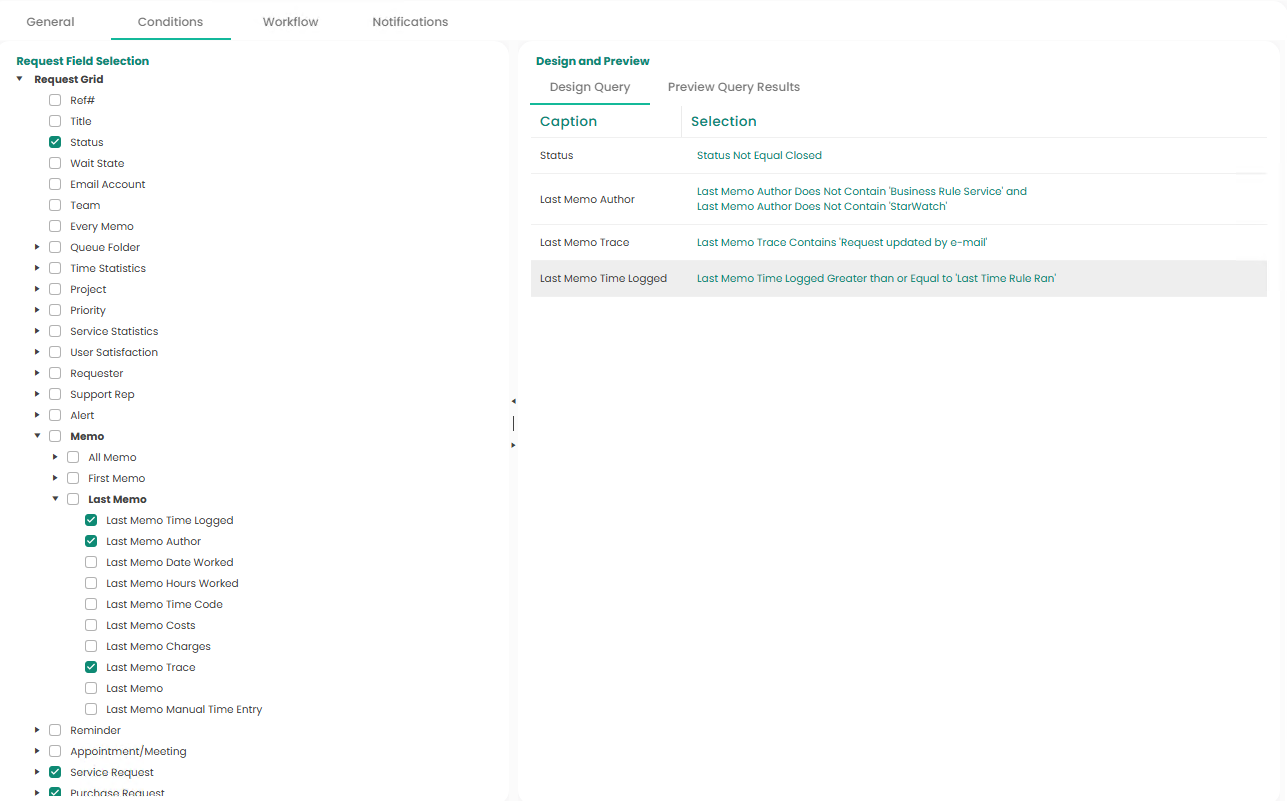Open 'Status Not Equal Closed' condition link

tap(759, 155)
